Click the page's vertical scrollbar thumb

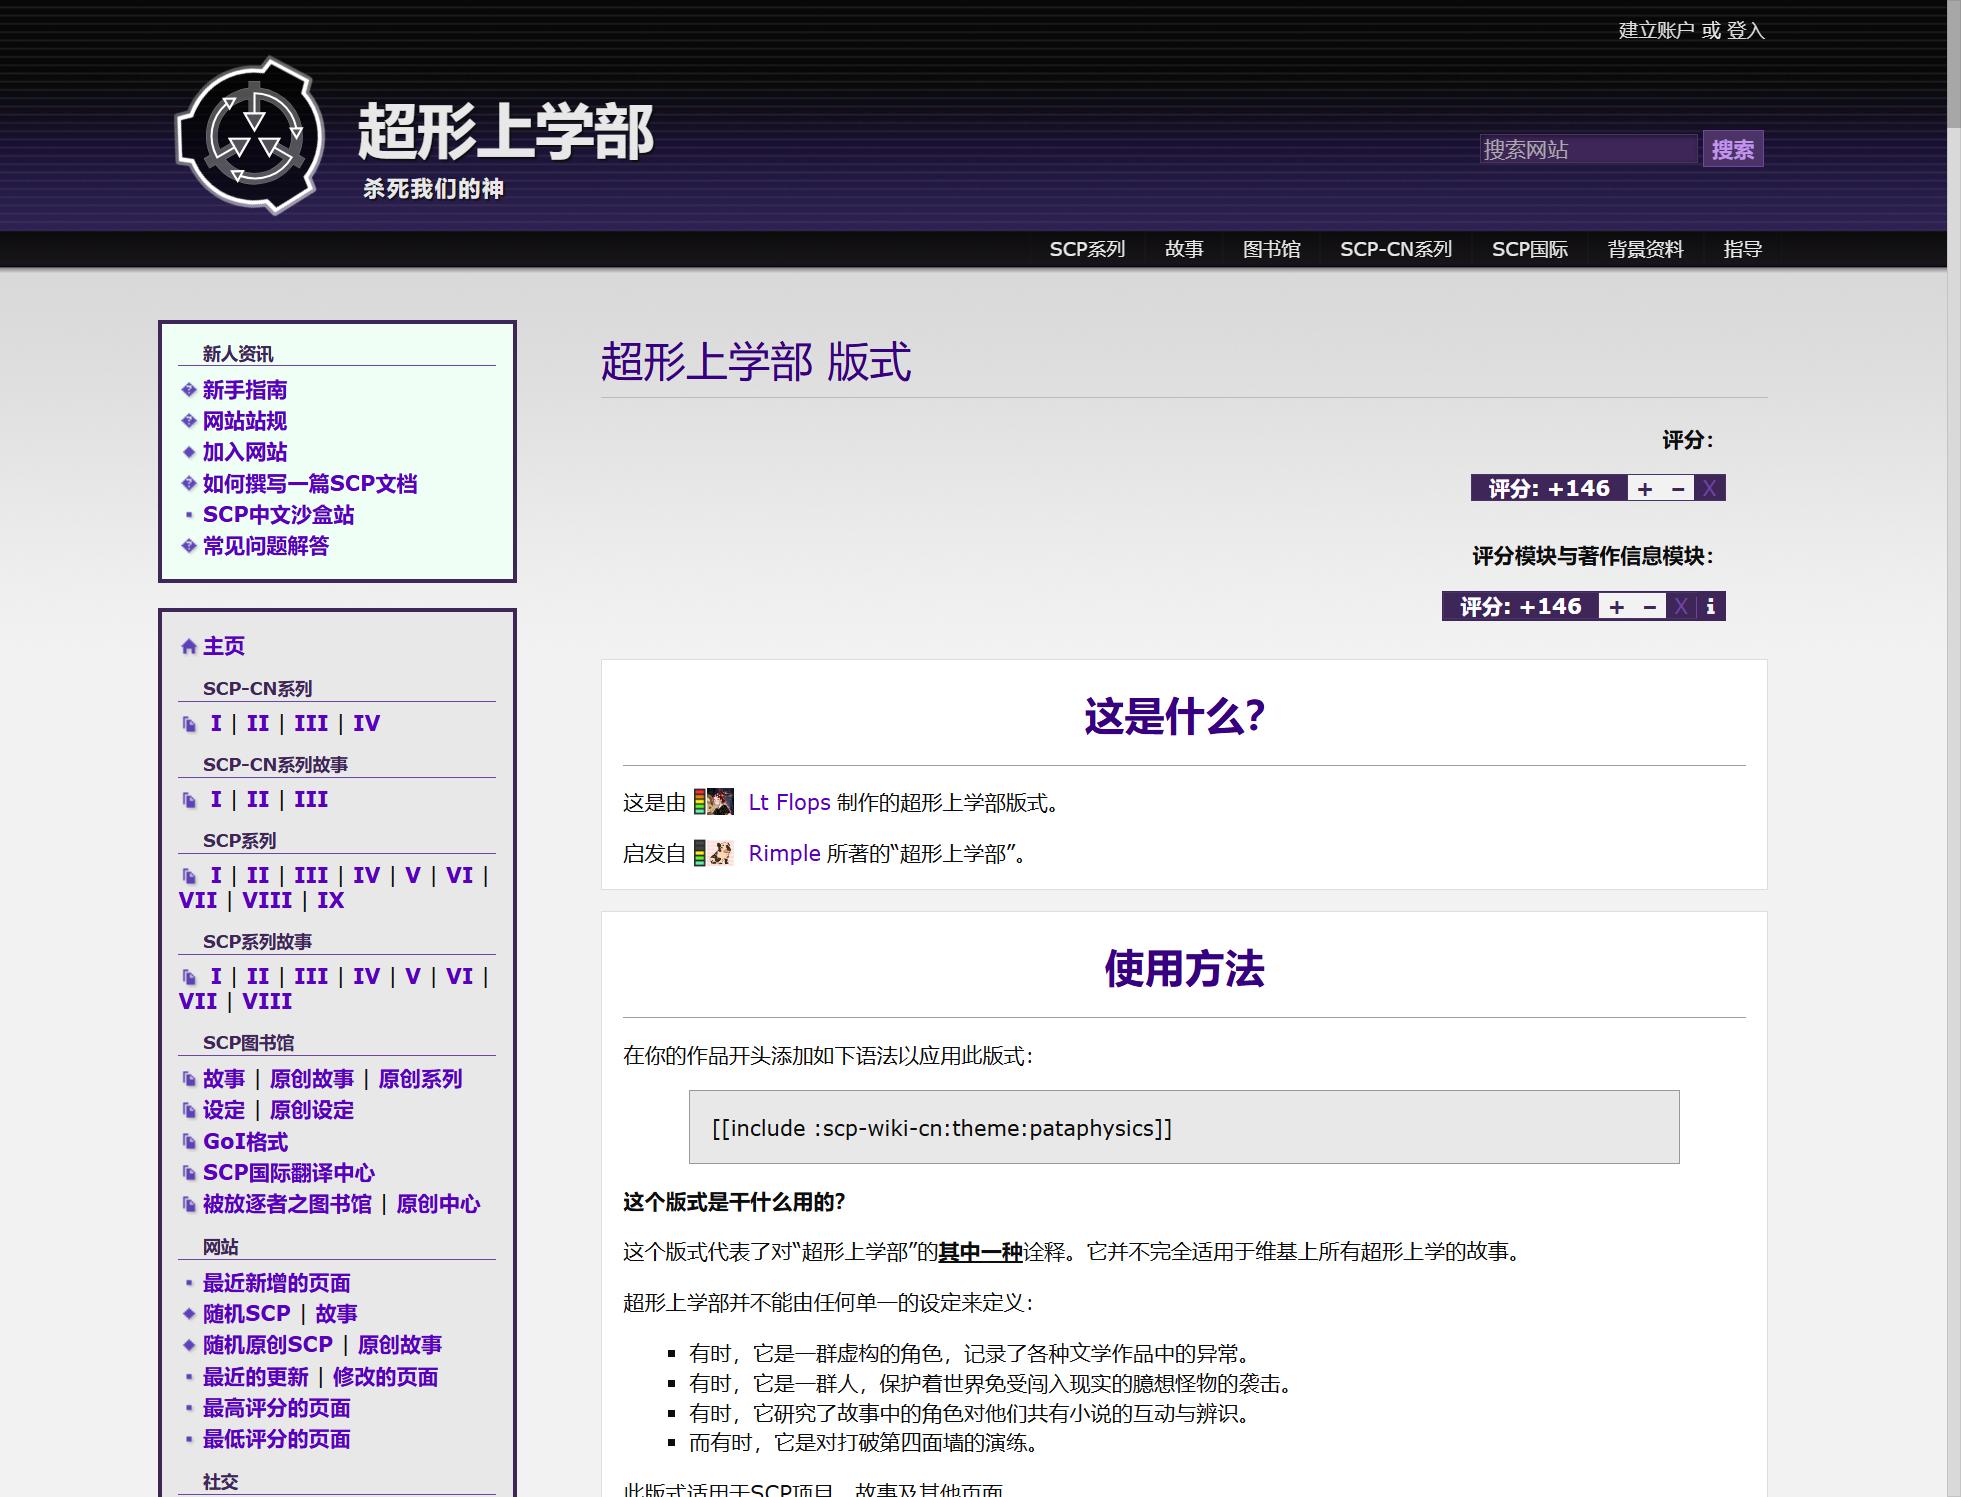[x=1953, y=65]
